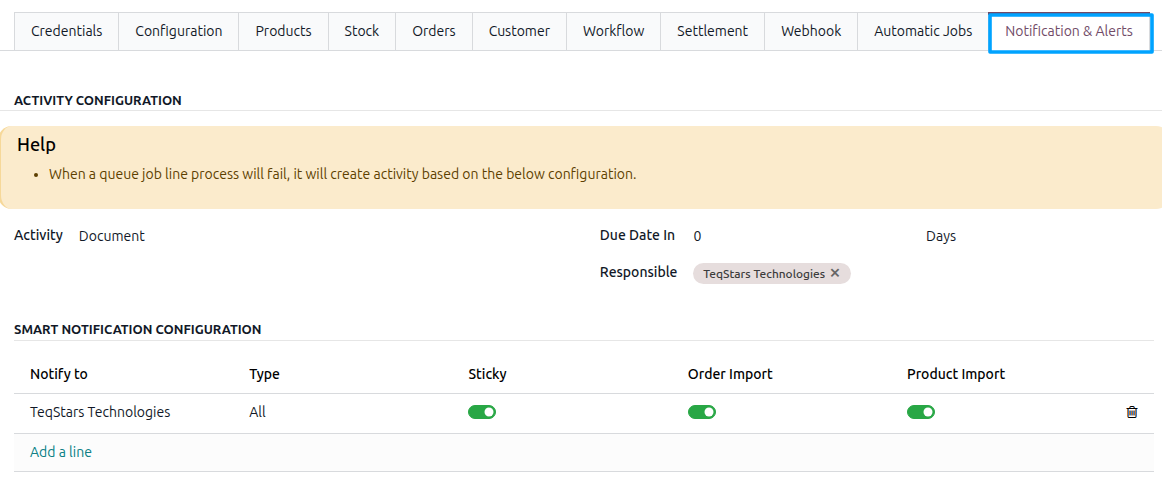1162x492 pixels.
Task: Click the Add a line link
Action: click(x=61, y=452)
